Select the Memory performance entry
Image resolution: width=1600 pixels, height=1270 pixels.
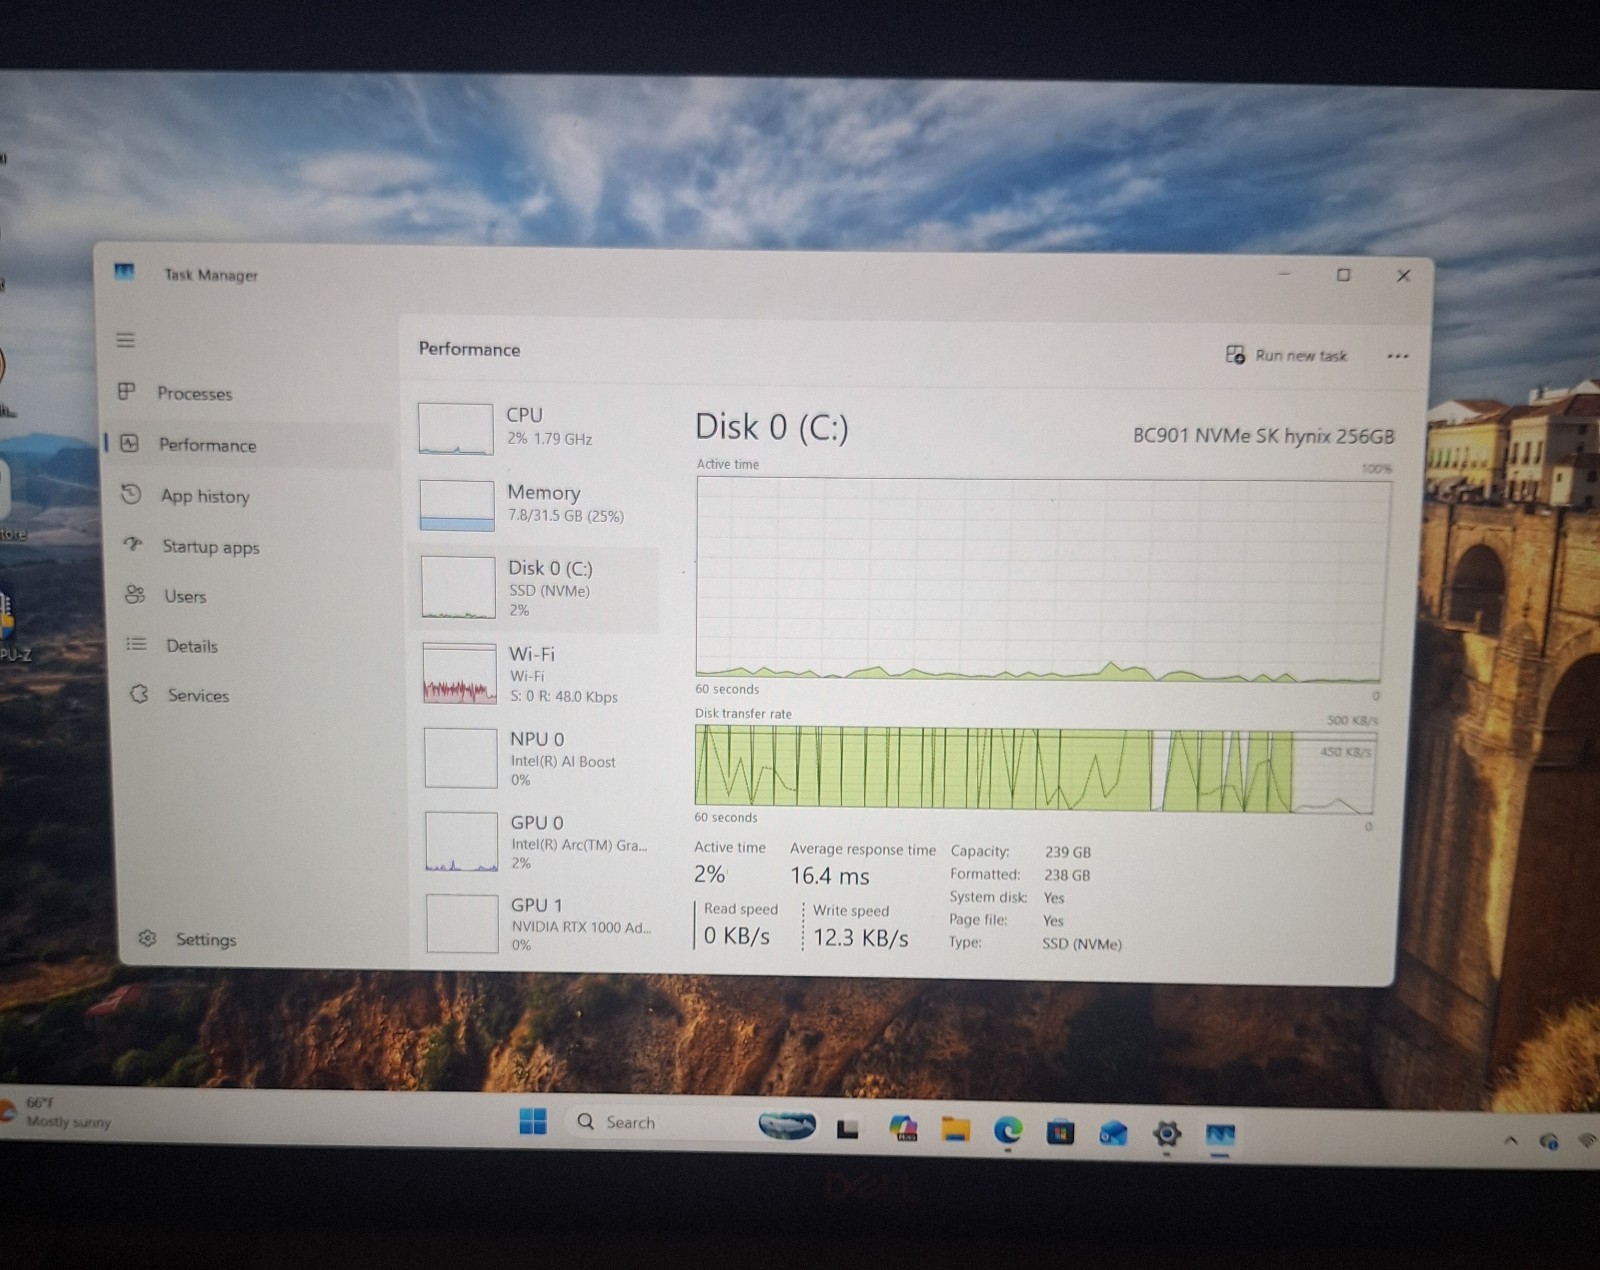[x=536, y=504]
